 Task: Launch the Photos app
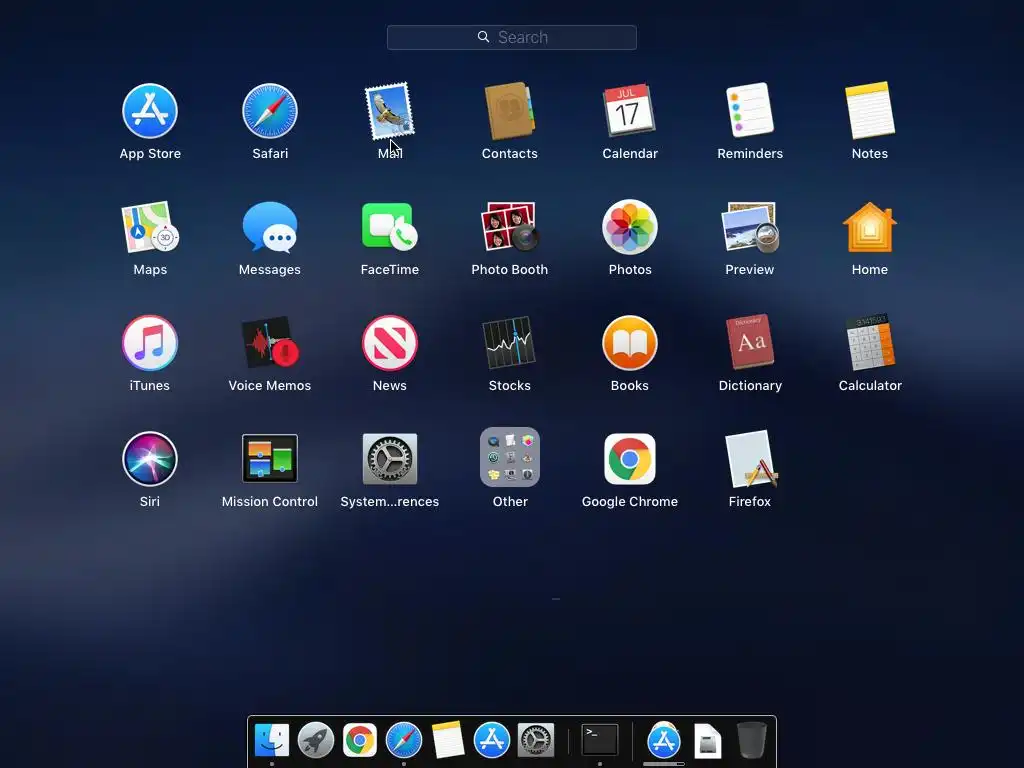pyautogui.click(x=630, y=227)
